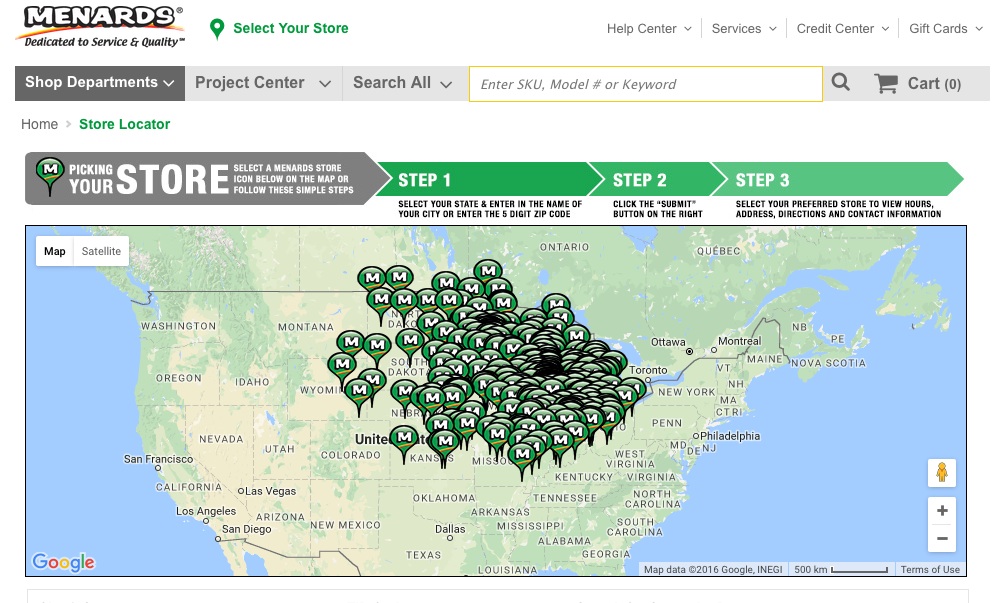Click the 'STEP 1' heading

pos(425,180)
